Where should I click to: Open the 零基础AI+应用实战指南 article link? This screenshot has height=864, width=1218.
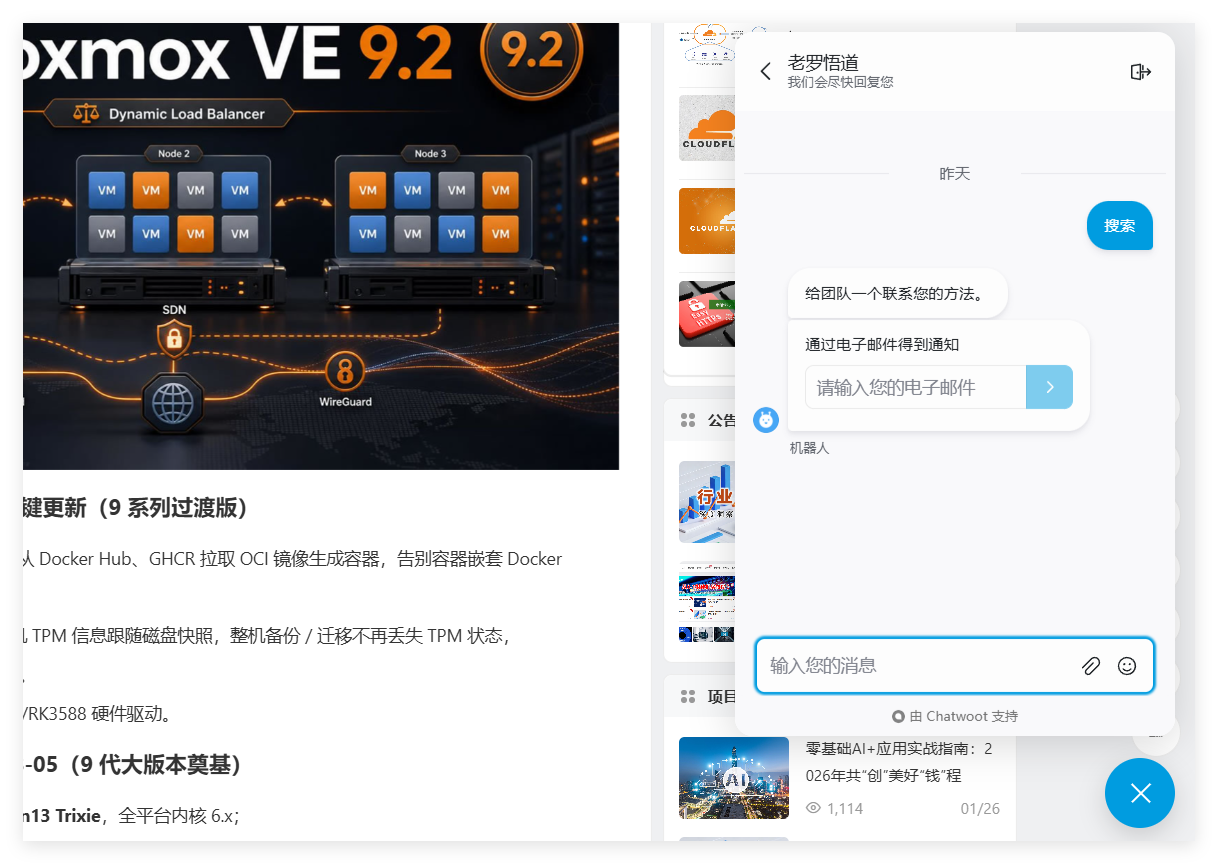(899, 762)
